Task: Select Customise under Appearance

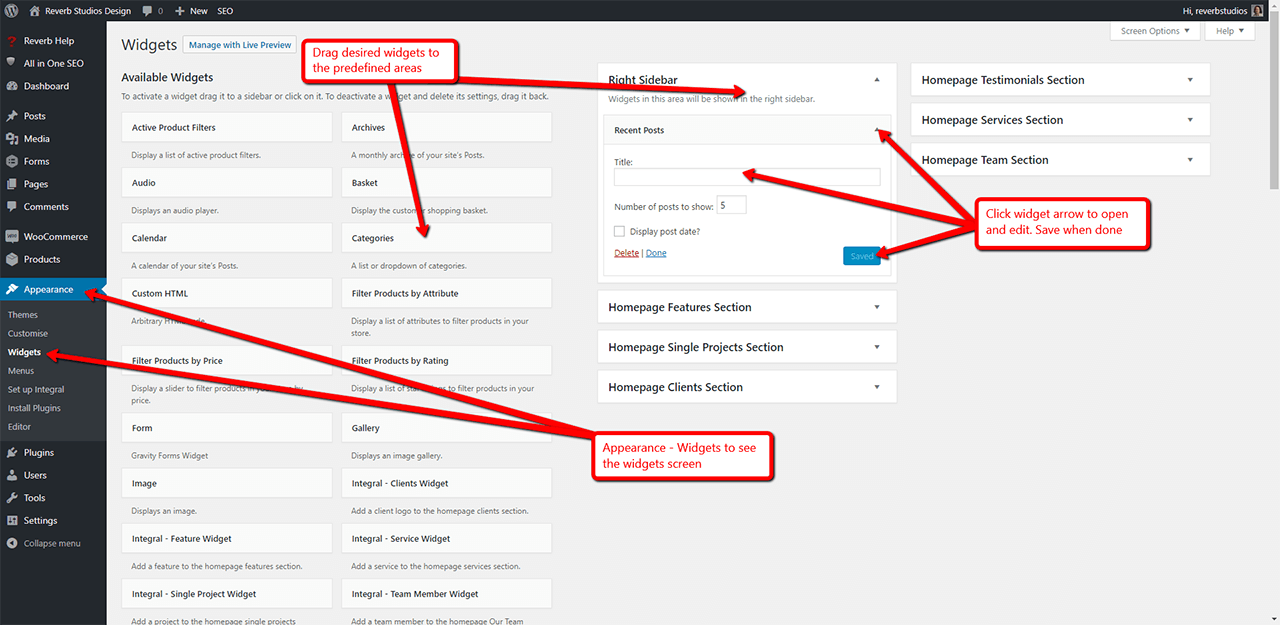Action: click(28, 333)
